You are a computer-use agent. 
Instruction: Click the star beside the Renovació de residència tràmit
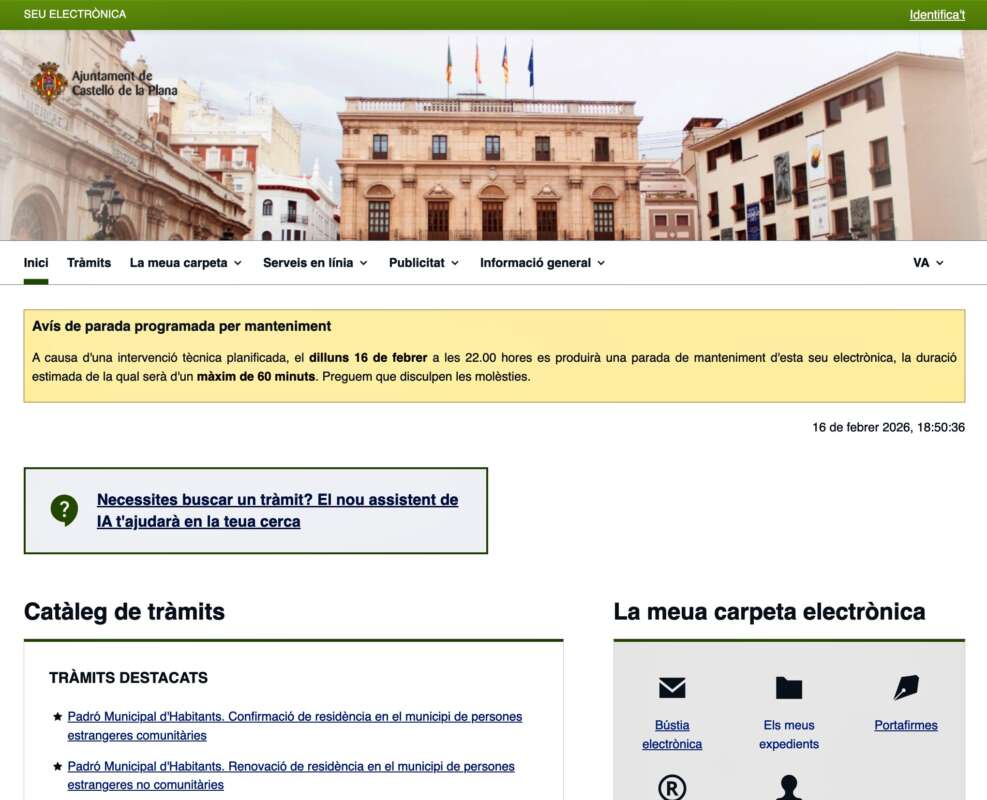(54, 766)
